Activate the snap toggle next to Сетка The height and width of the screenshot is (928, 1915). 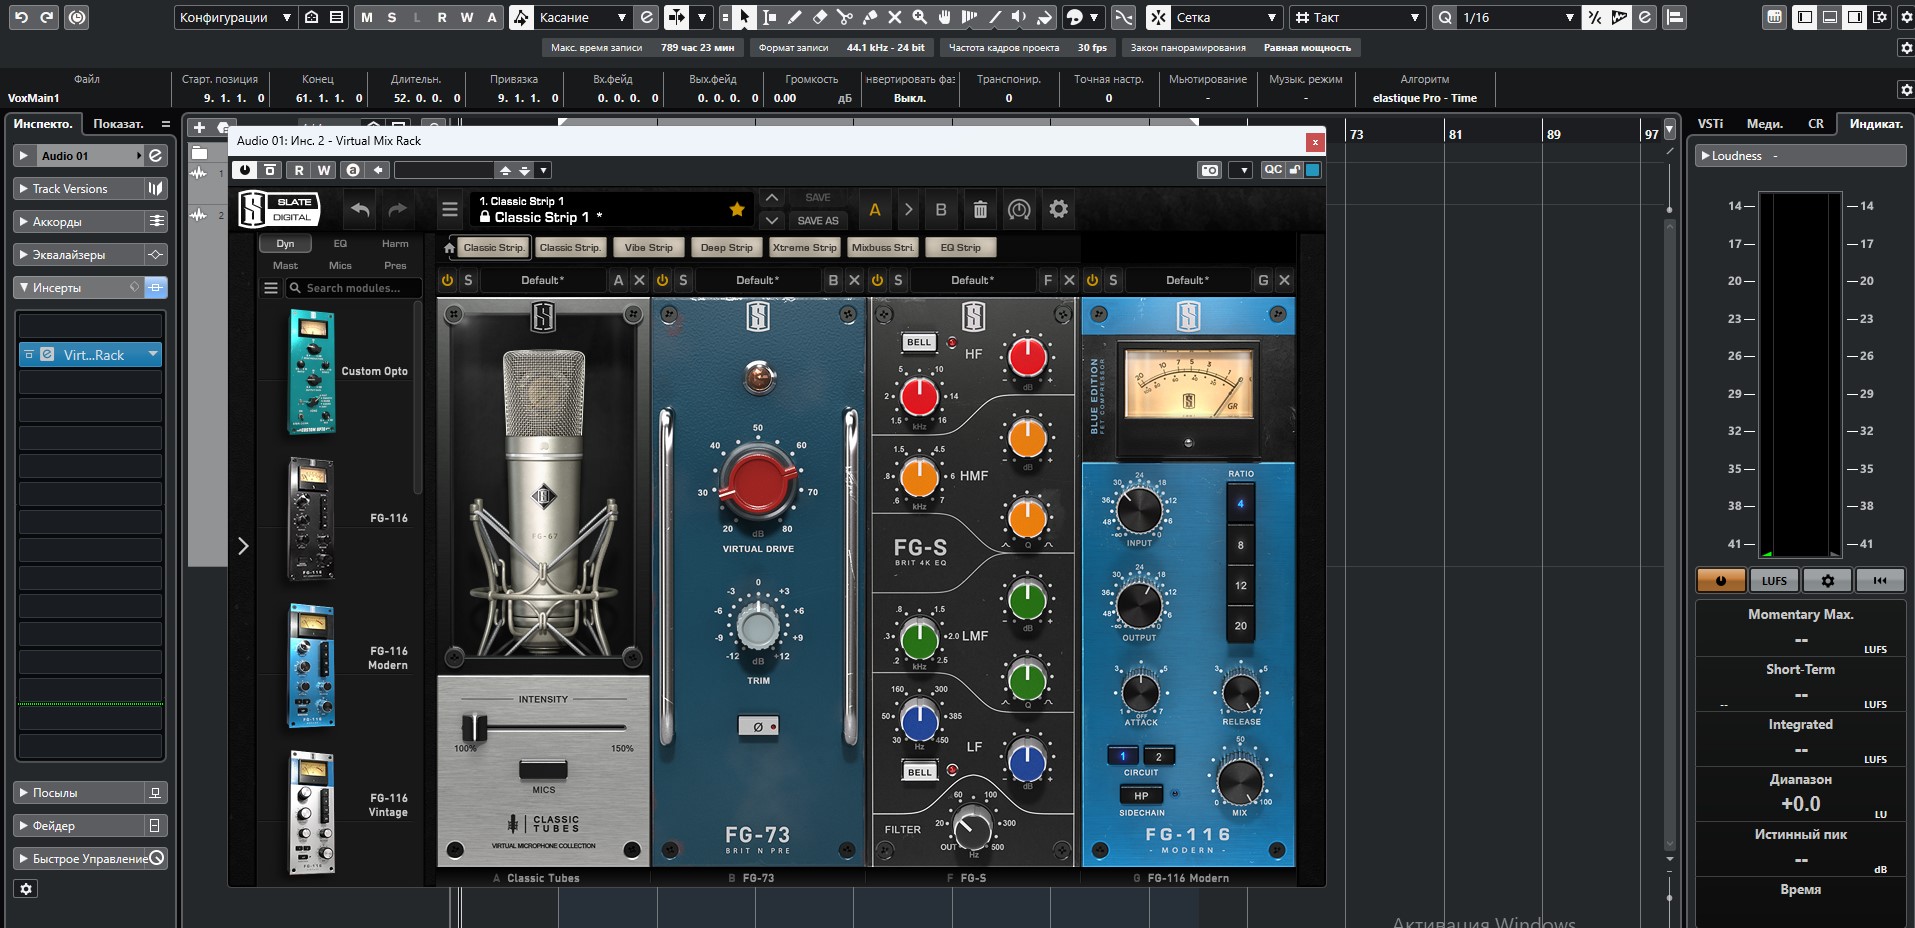click(x=1158, y=17)
